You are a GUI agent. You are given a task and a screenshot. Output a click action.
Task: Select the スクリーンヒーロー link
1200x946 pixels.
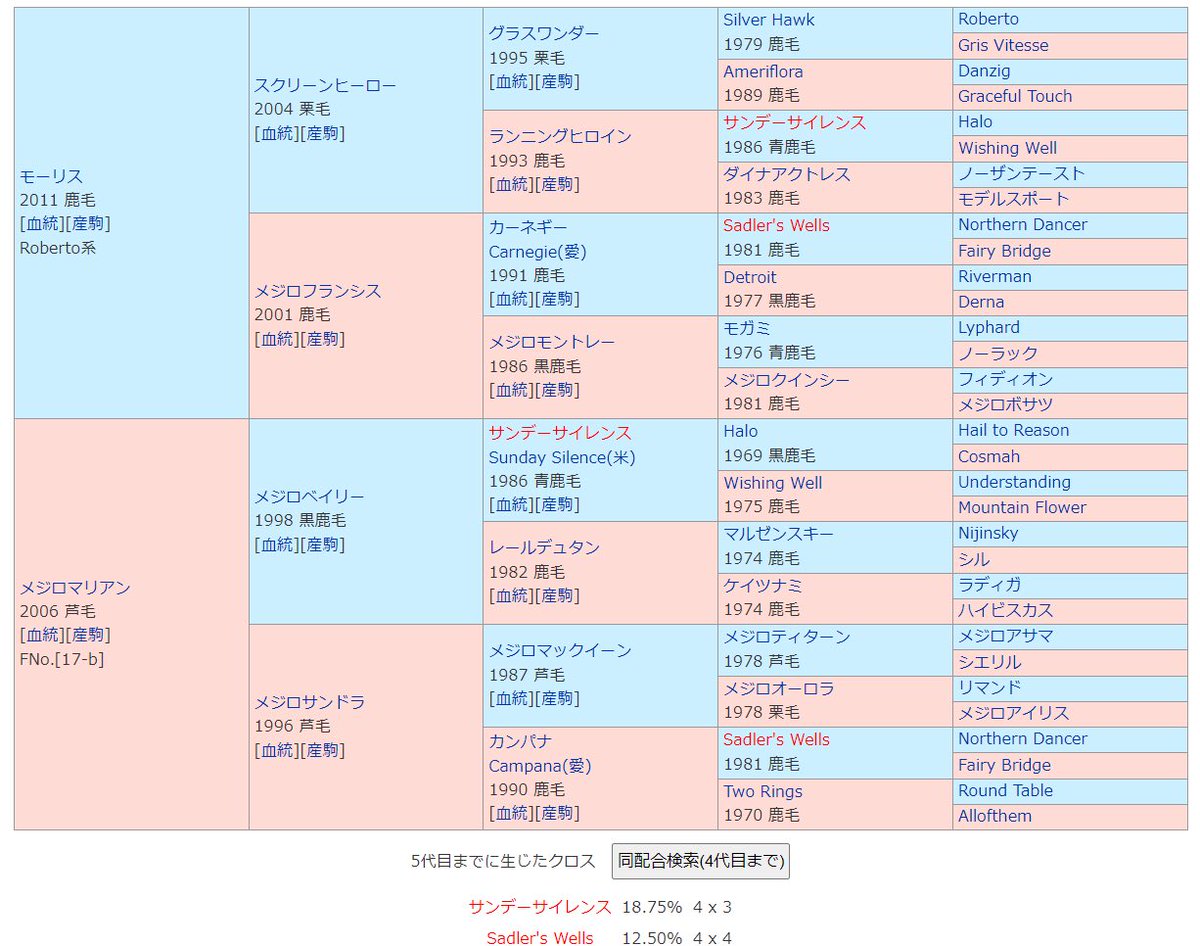tap(325, 85)
